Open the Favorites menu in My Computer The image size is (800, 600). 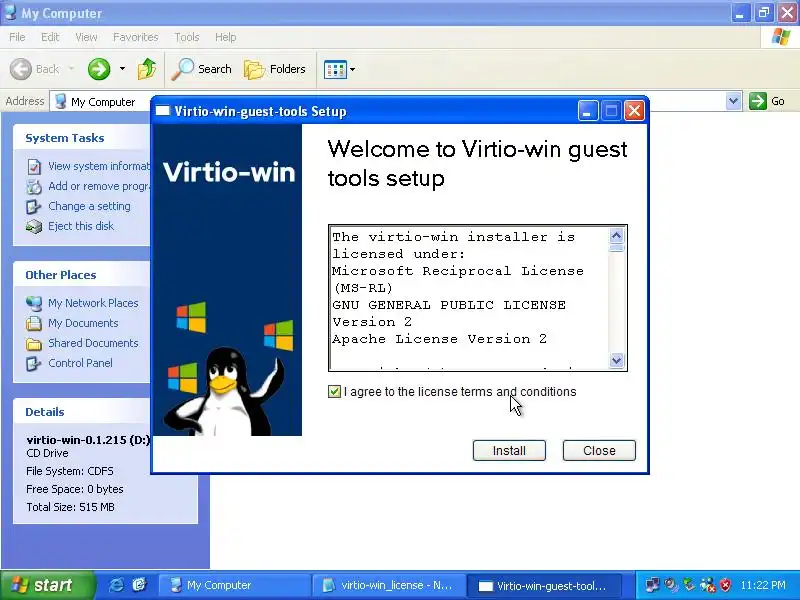tap(136, 37)
